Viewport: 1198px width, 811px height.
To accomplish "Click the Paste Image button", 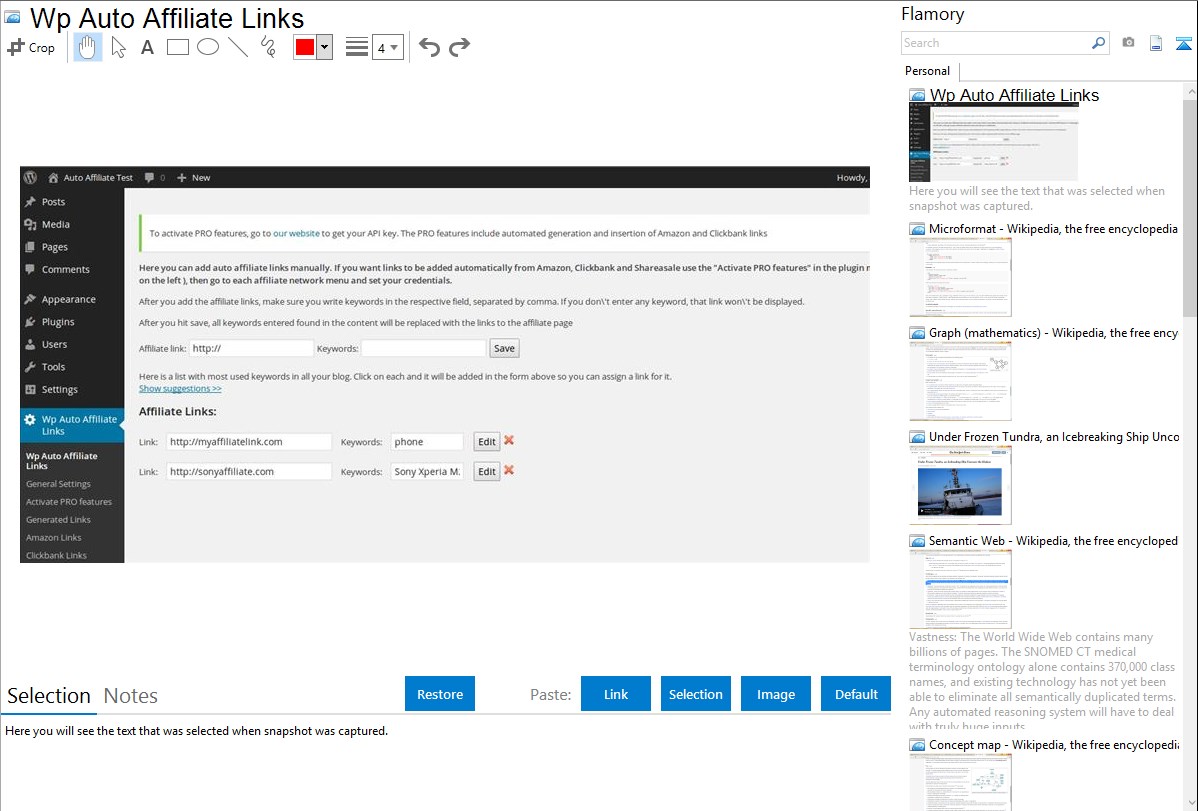I will click(776, 694).
